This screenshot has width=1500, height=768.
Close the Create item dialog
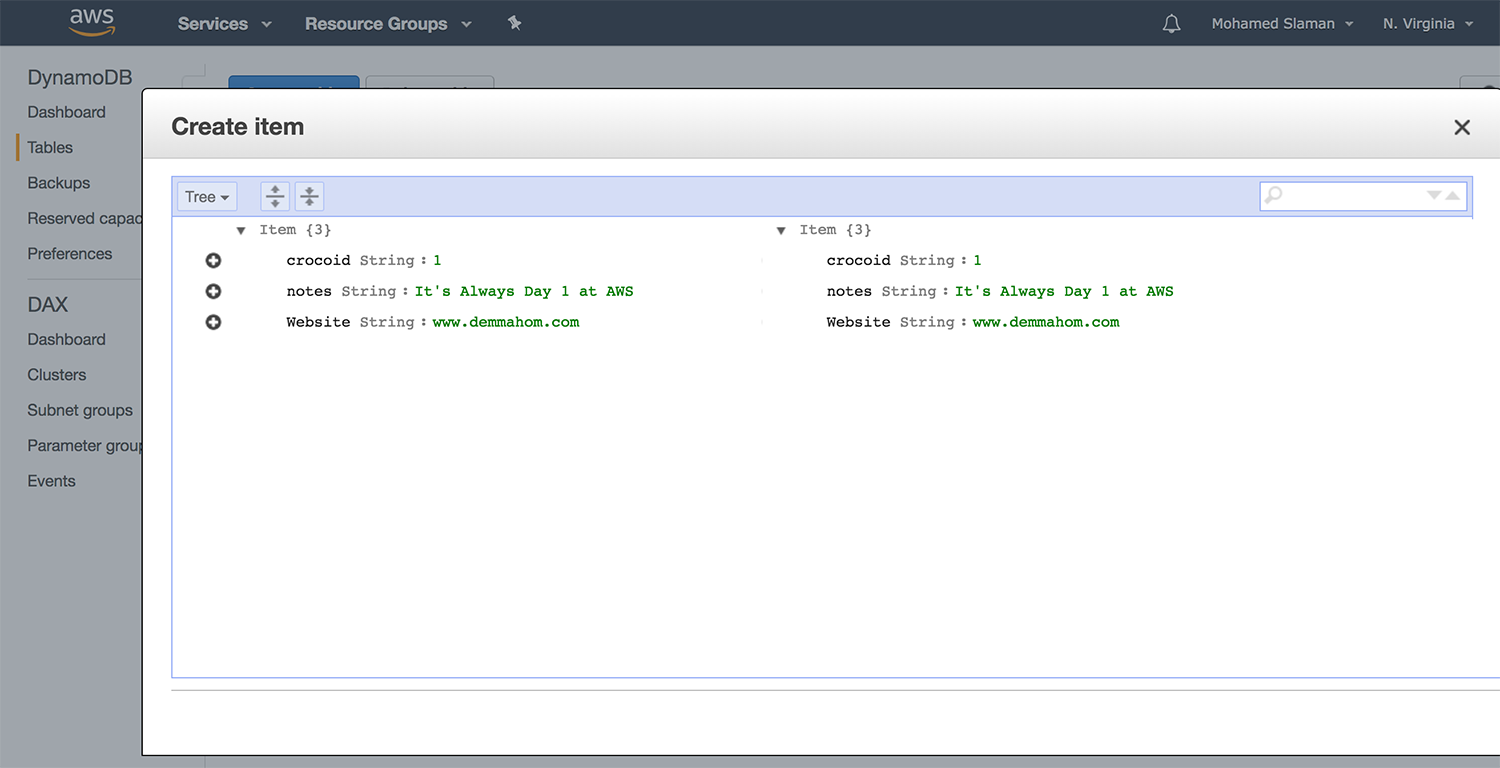click(x=1462, y=127)
